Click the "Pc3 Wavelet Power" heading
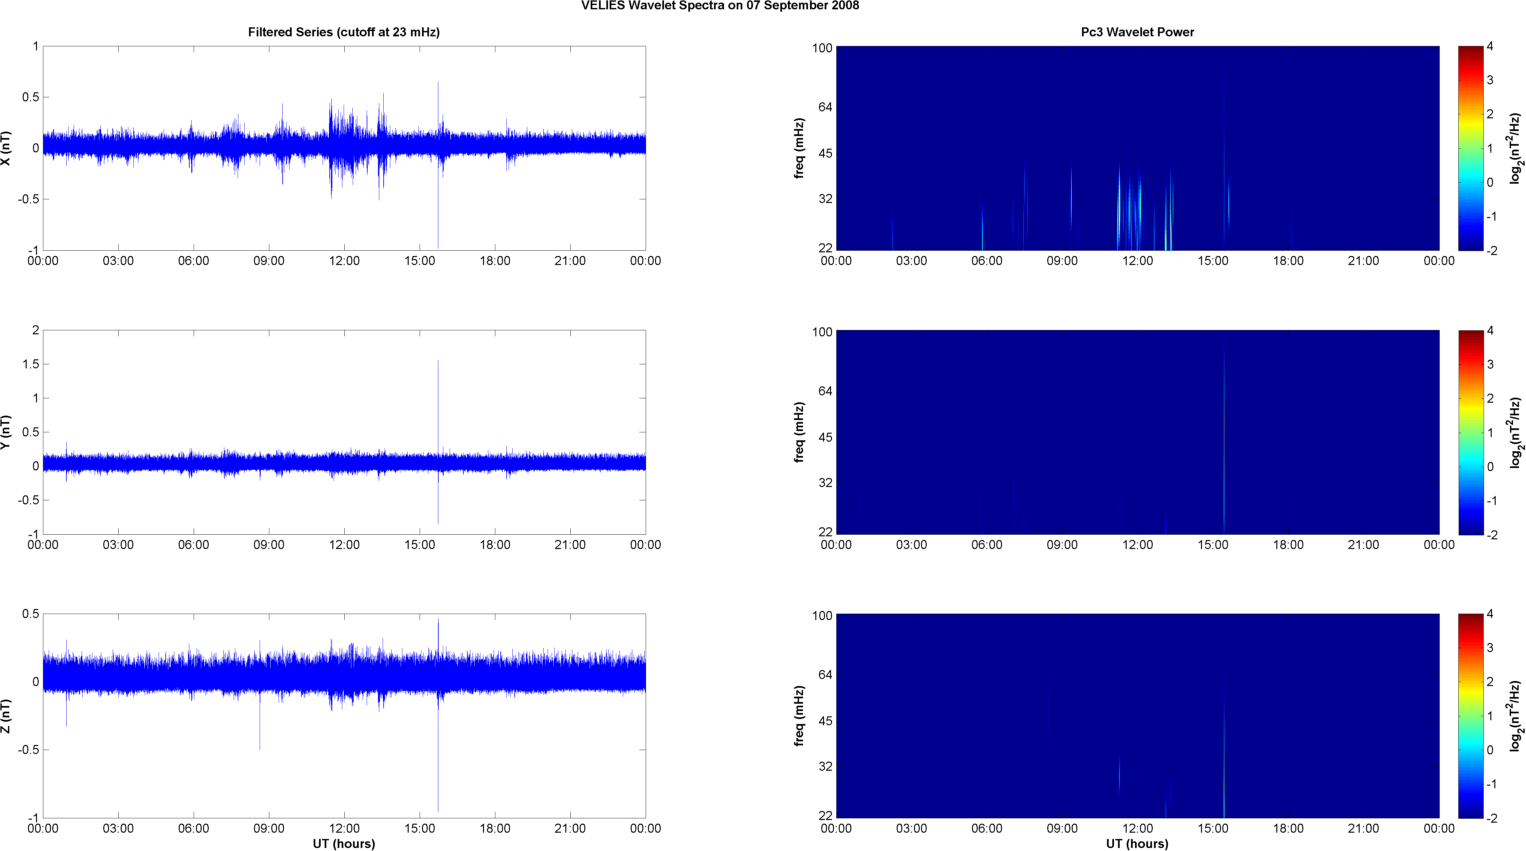This screenshot has height=851, width=1526. [1137, 32]
